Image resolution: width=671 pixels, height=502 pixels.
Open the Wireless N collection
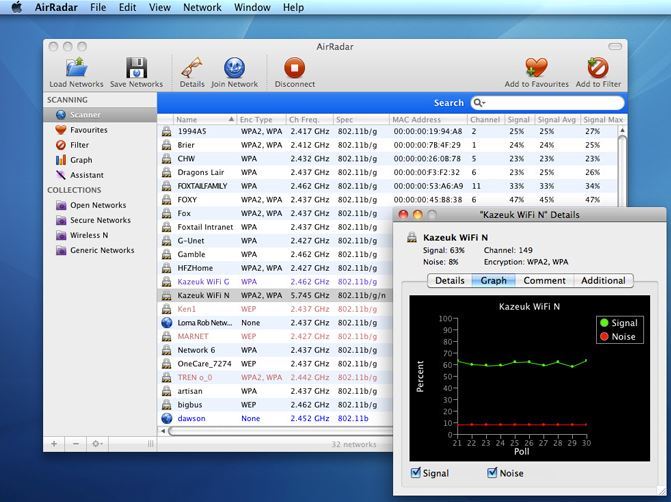[100, 235]
